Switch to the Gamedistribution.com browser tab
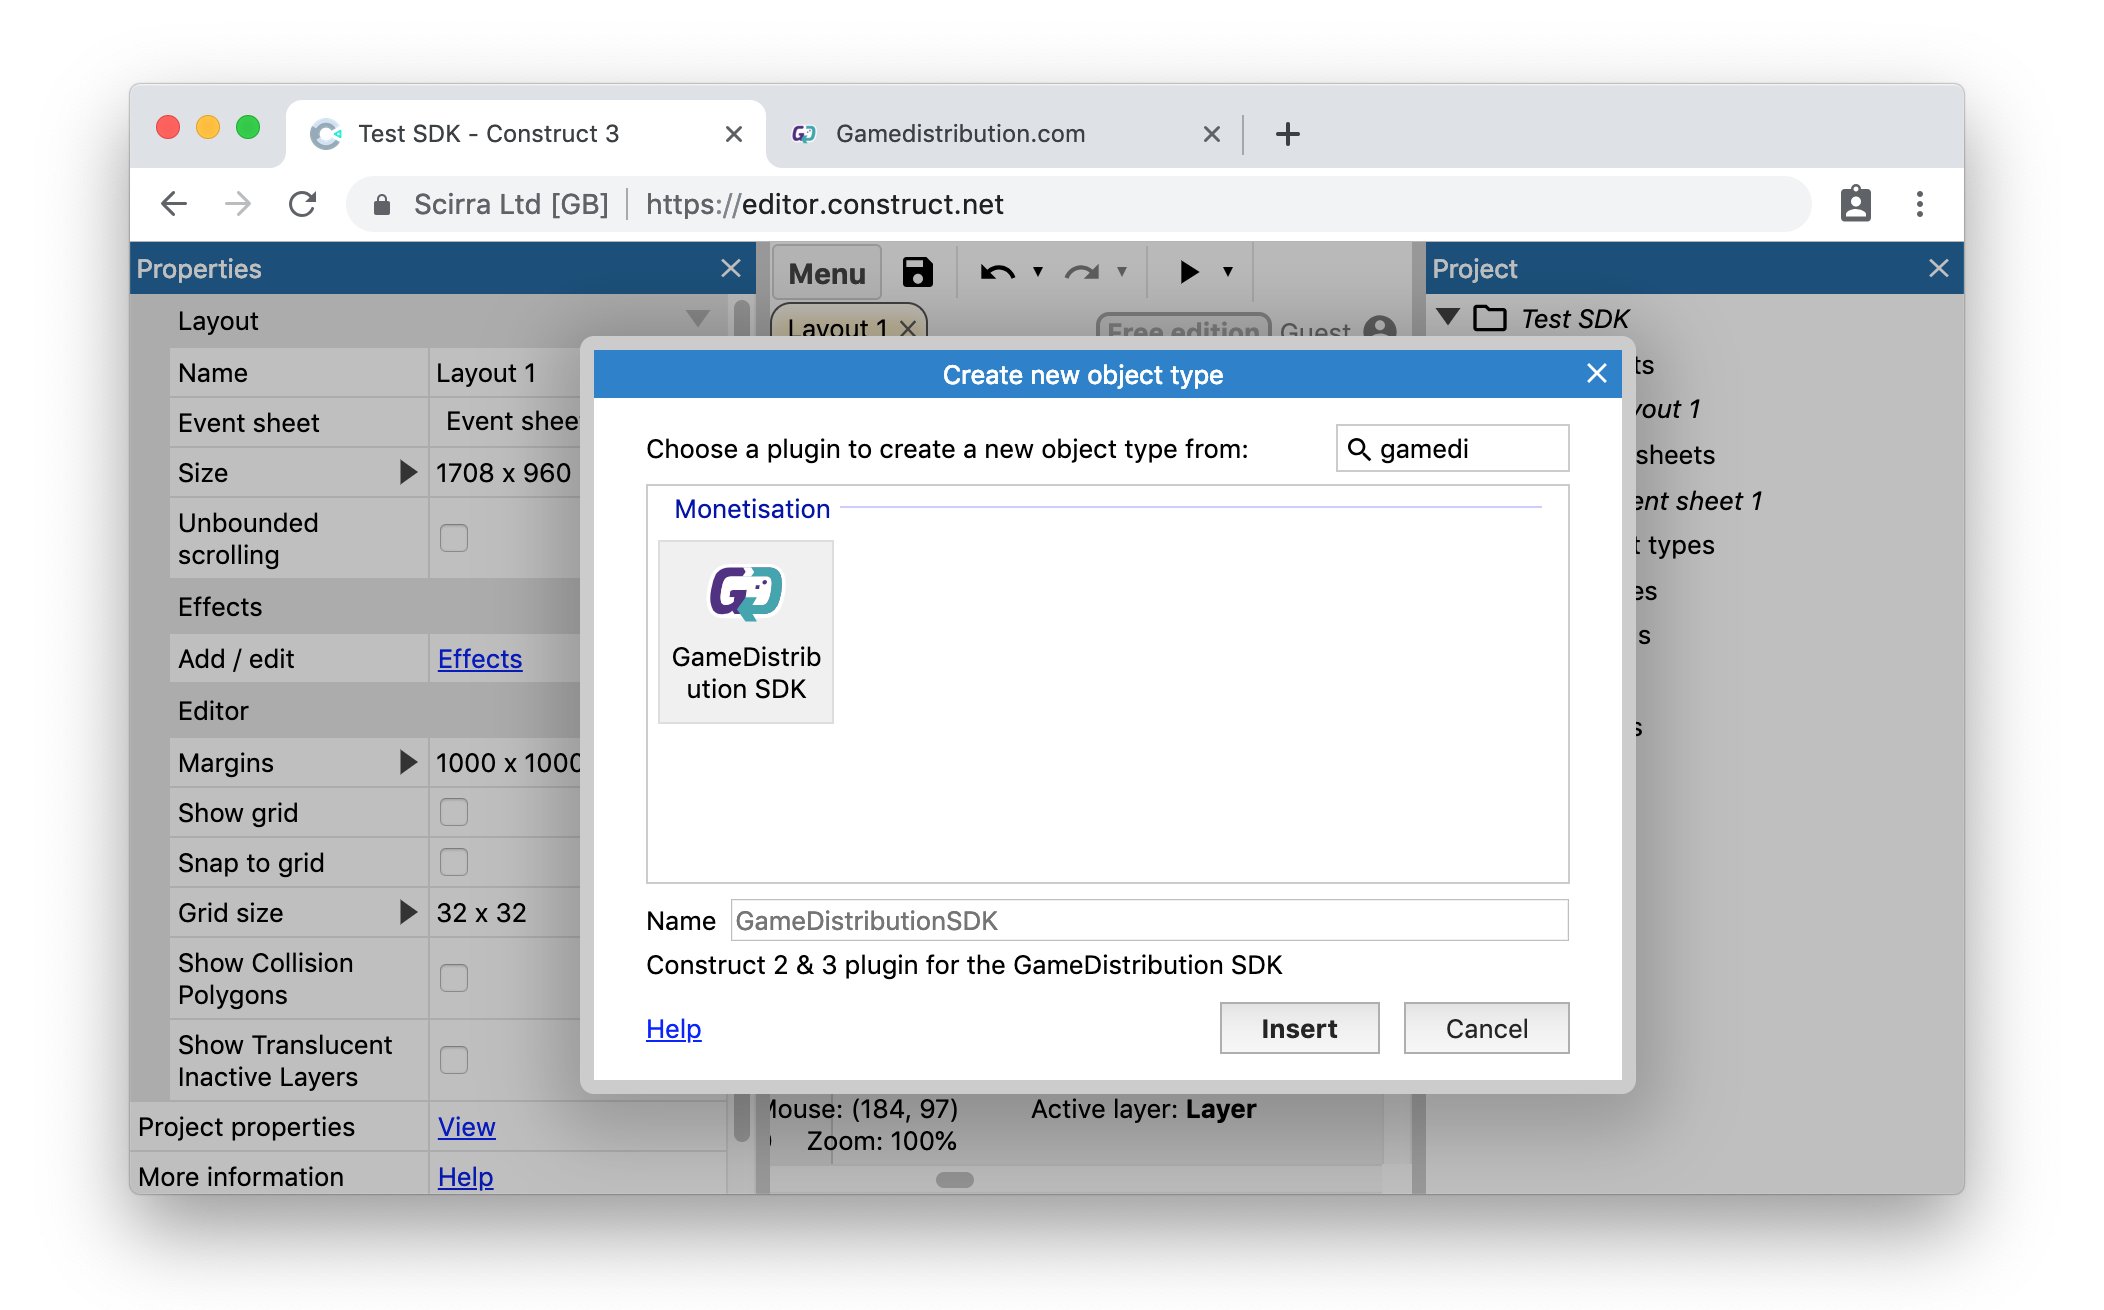The width and height of the screenshot is (2104, 1310). [x=960, y=134]
